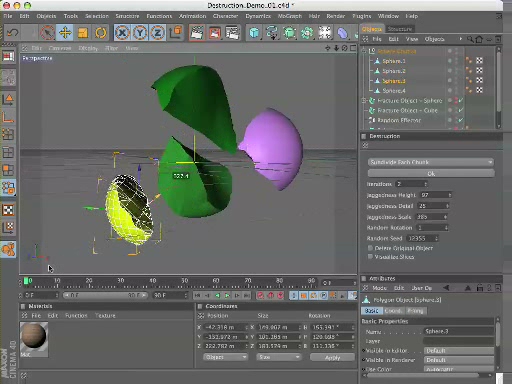Toggle X axis lock
Image resolution: width=512 pixels, height=384 pixels.
point(122,33)
